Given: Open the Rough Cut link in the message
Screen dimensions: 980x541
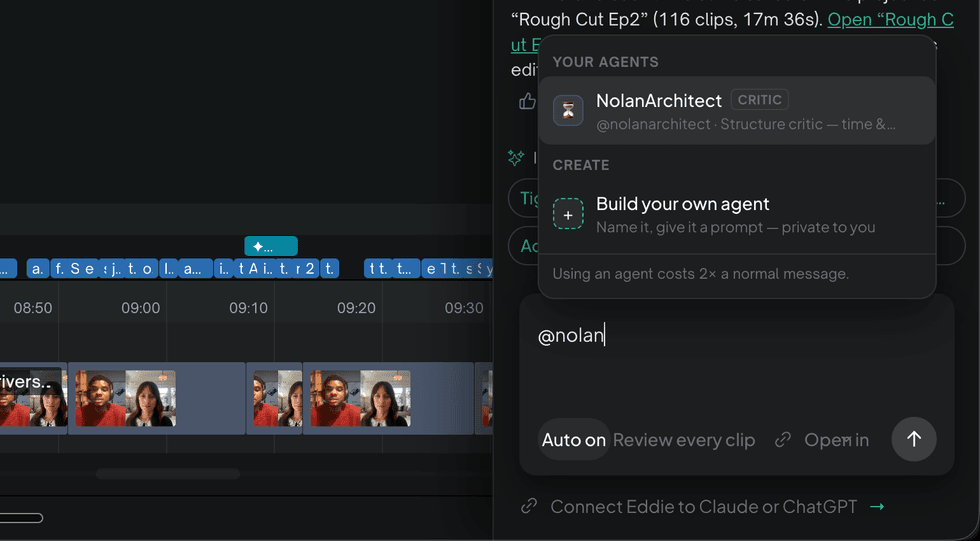Looking at the screenshot, I should tap(890, 20).
